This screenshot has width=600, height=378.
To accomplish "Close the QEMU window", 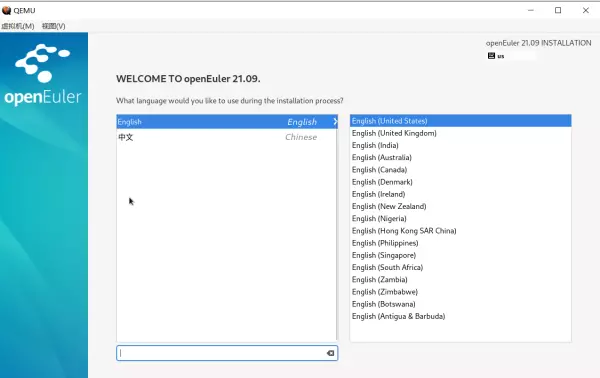I will click(x=586, y=10).
